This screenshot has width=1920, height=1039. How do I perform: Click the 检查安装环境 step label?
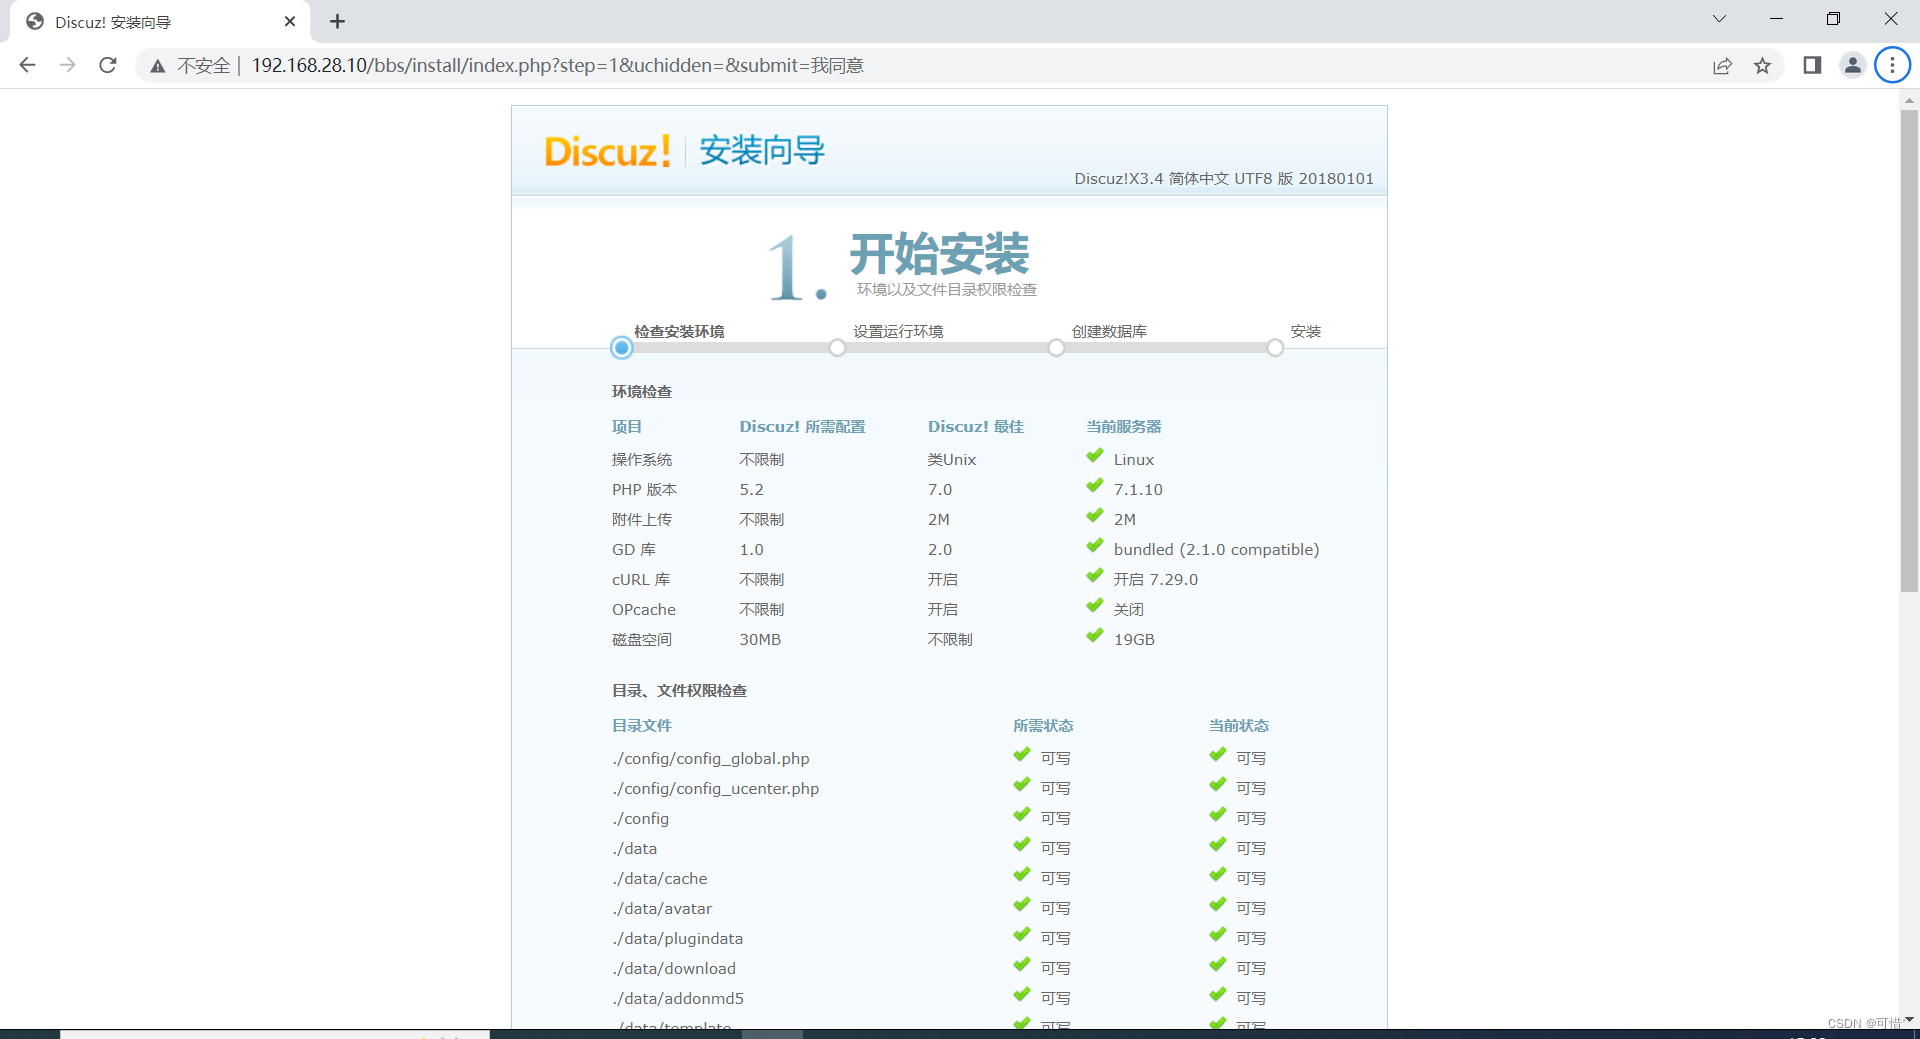click(x=679, y=331)
